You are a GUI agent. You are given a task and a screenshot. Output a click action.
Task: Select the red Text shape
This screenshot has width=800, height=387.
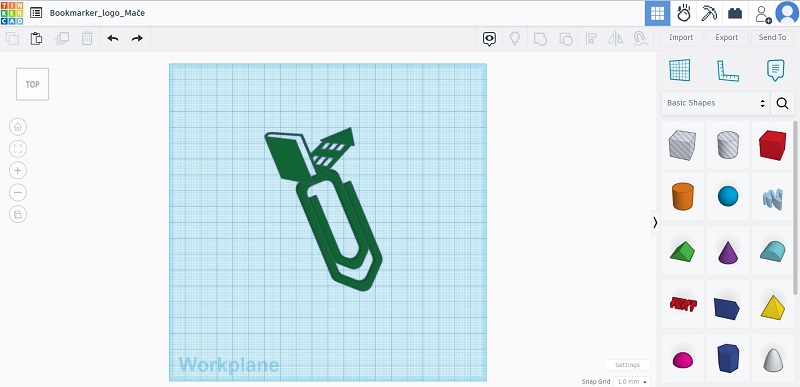(683, 304)
